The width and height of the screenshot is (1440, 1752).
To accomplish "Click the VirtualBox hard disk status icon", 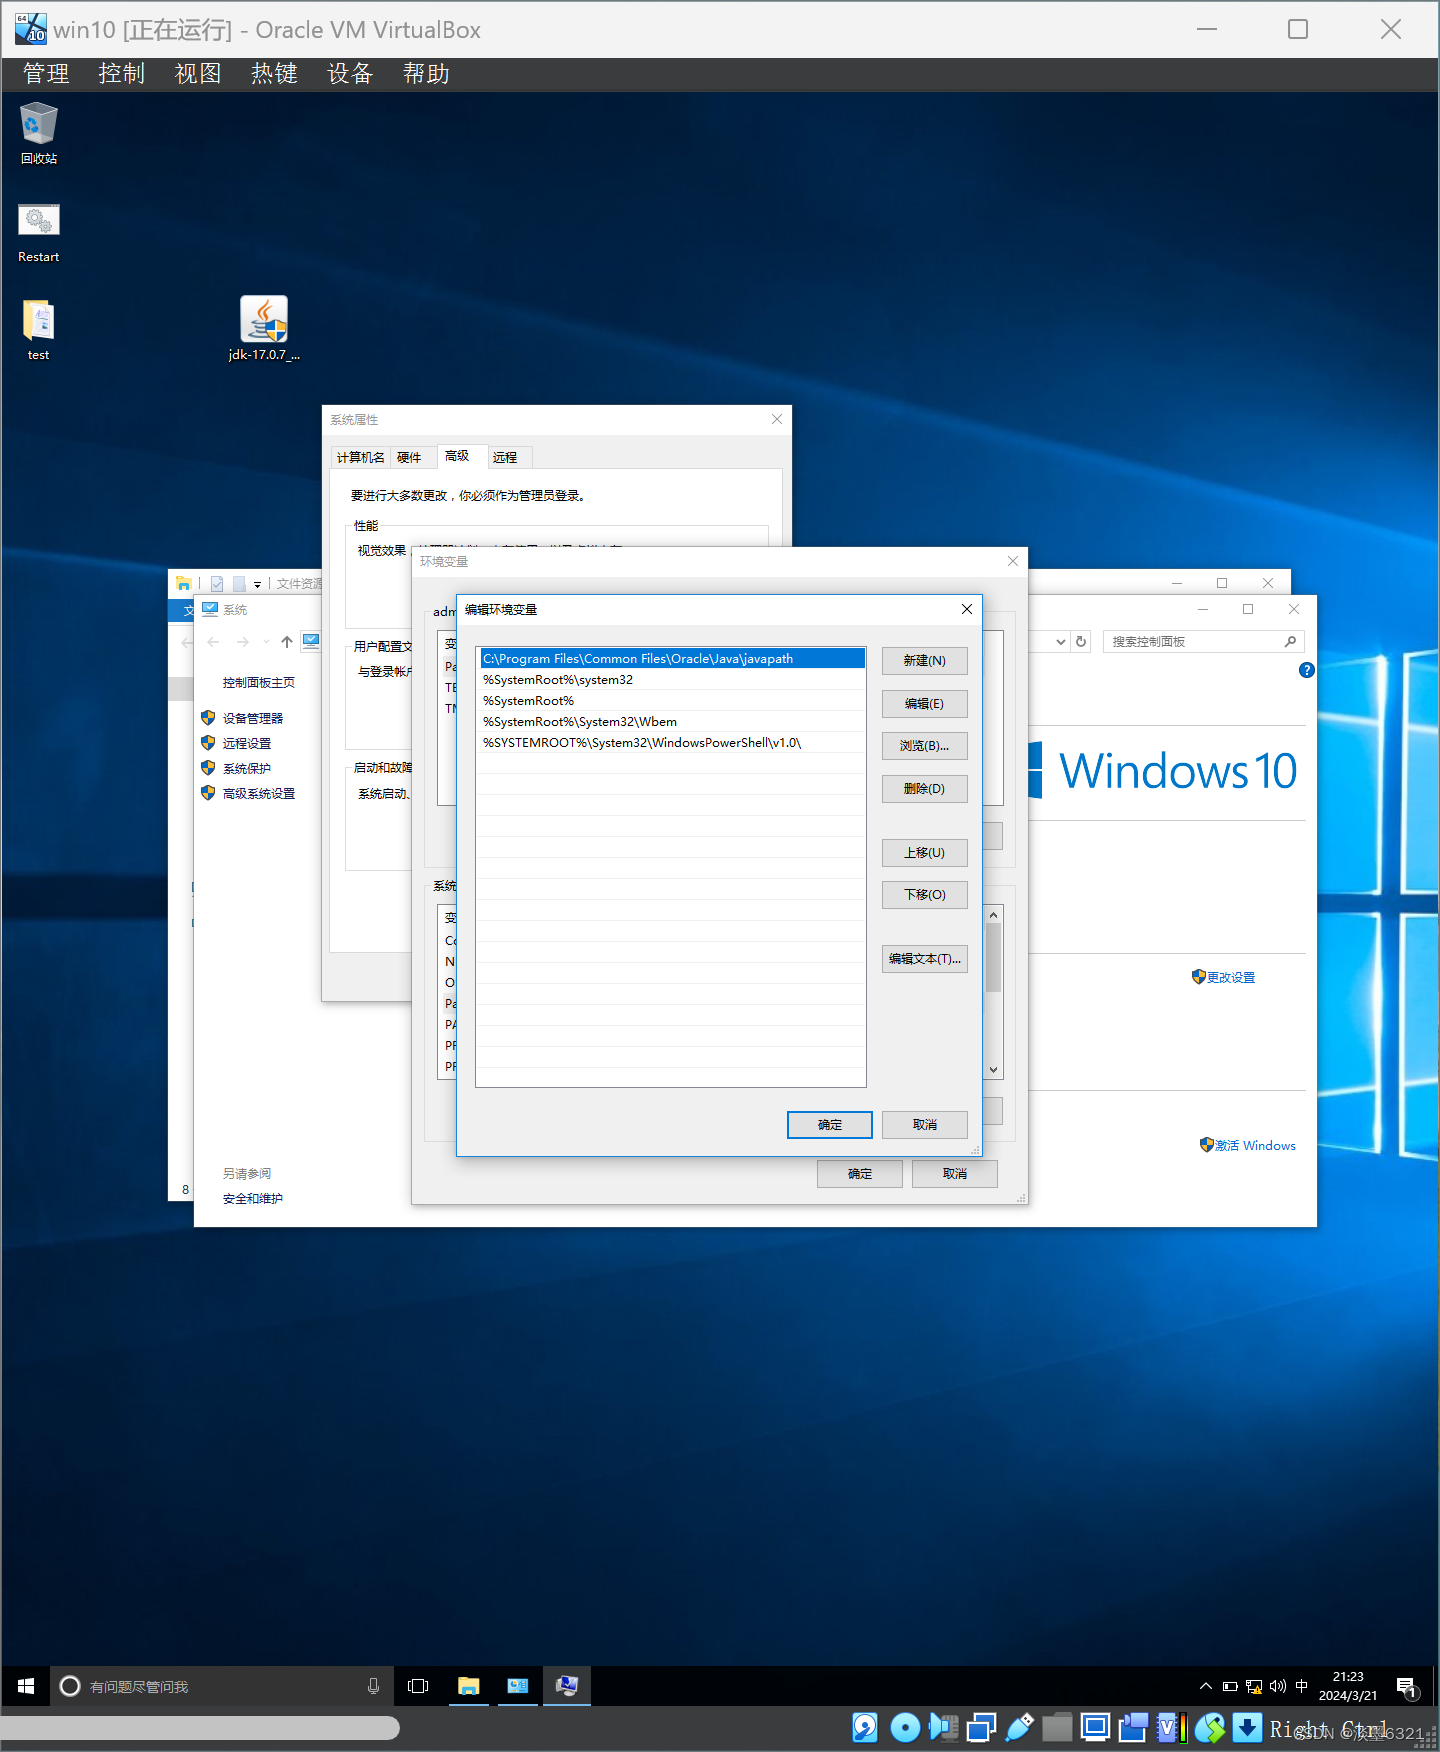I will point(865,1727).
